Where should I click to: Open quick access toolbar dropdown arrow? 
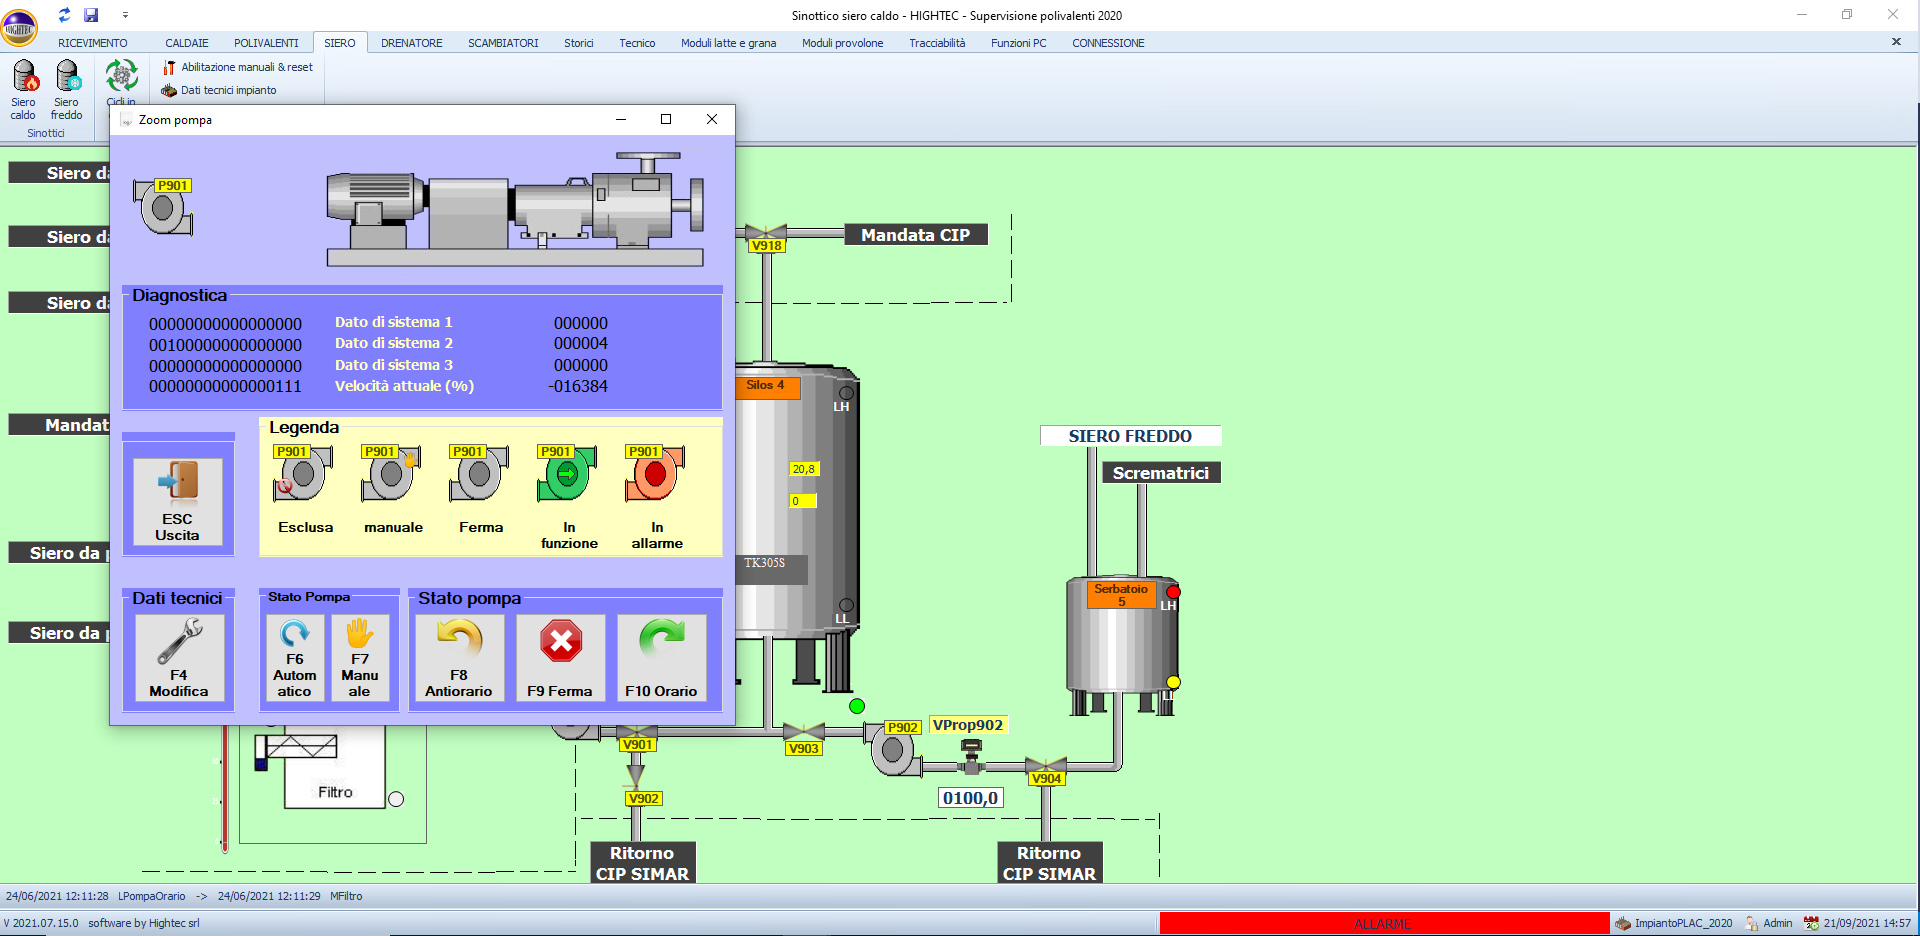(x=125, y=15)
